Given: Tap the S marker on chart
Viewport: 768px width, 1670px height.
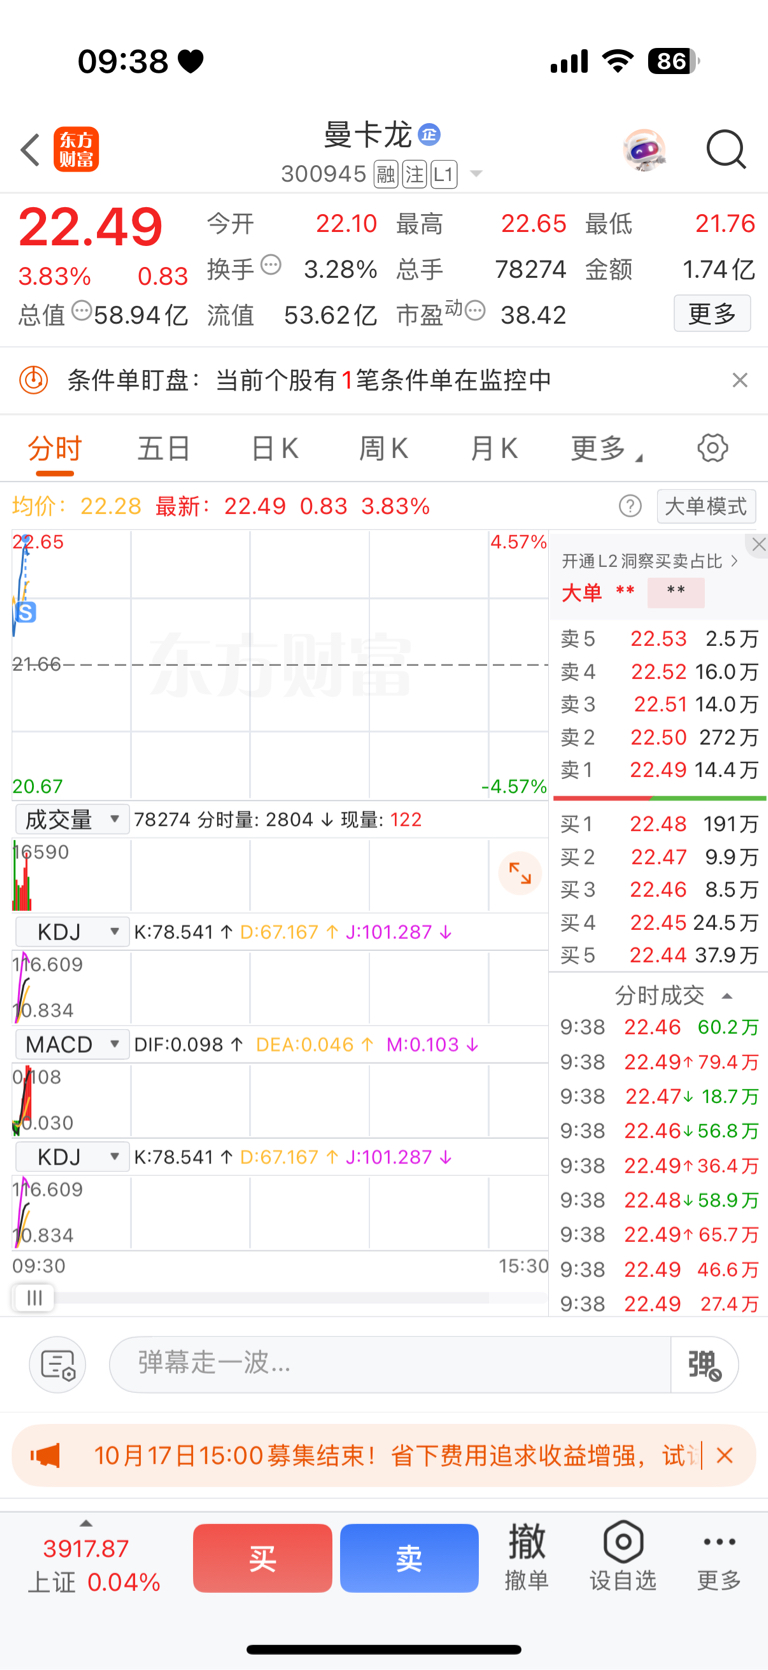Looking at the screenshot, I should click(26, 612).
